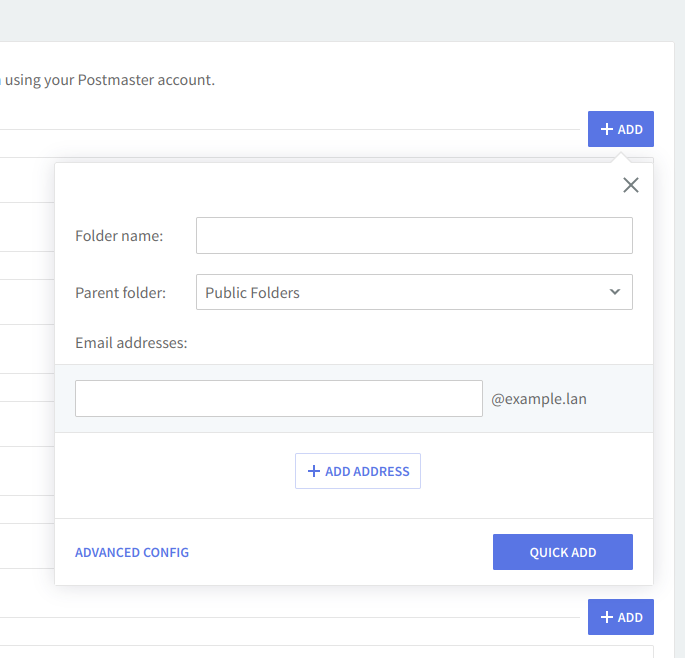The image size is (685, 658).
Task: Click the plus icon in bottom ADD button
Action: tap(606, 617)
